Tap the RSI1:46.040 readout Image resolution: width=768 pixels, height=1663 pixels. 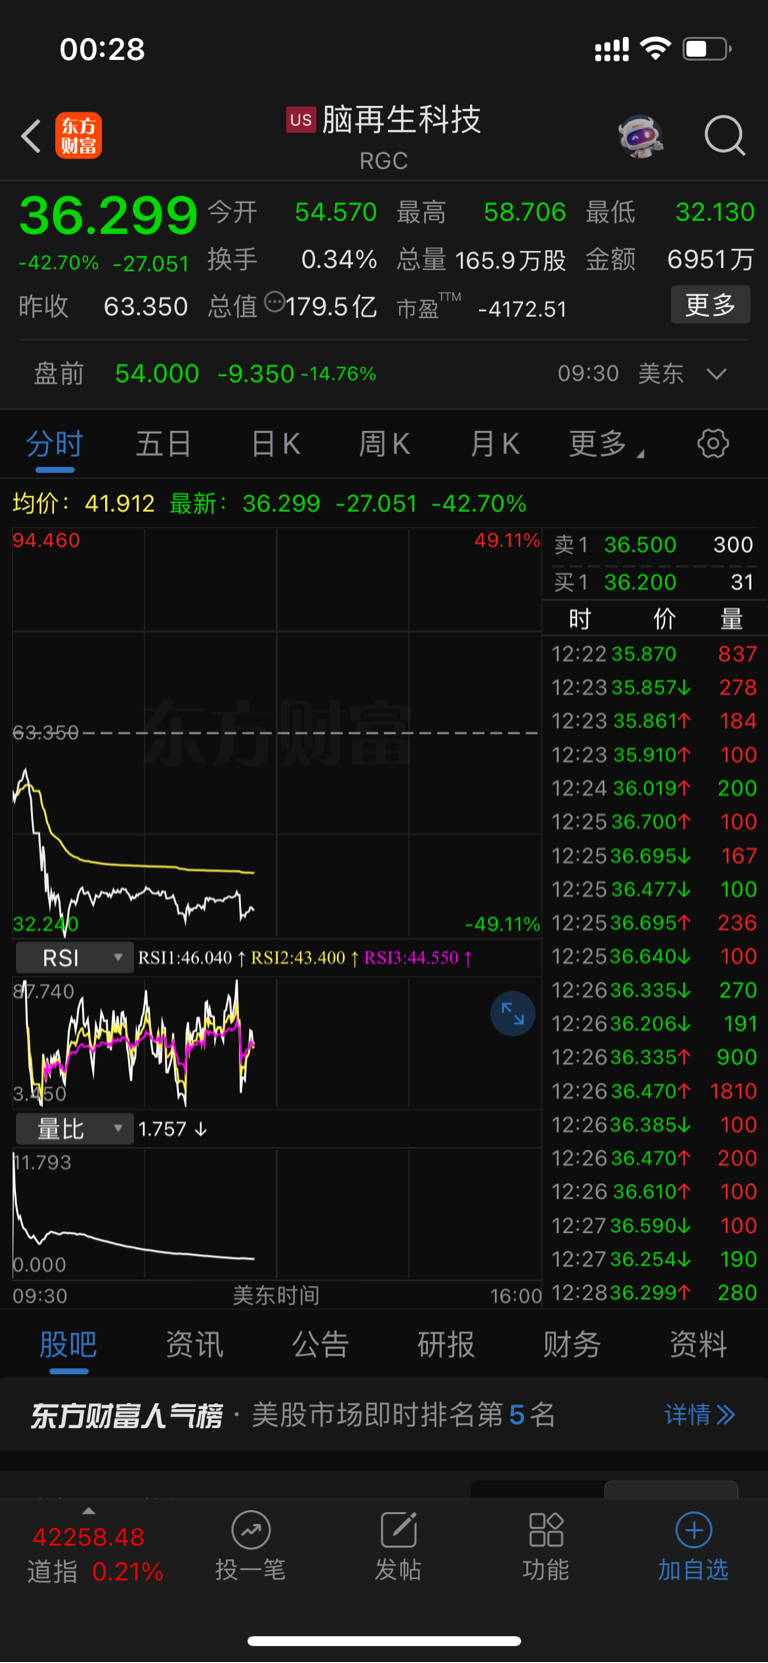(x=192, y=958)
